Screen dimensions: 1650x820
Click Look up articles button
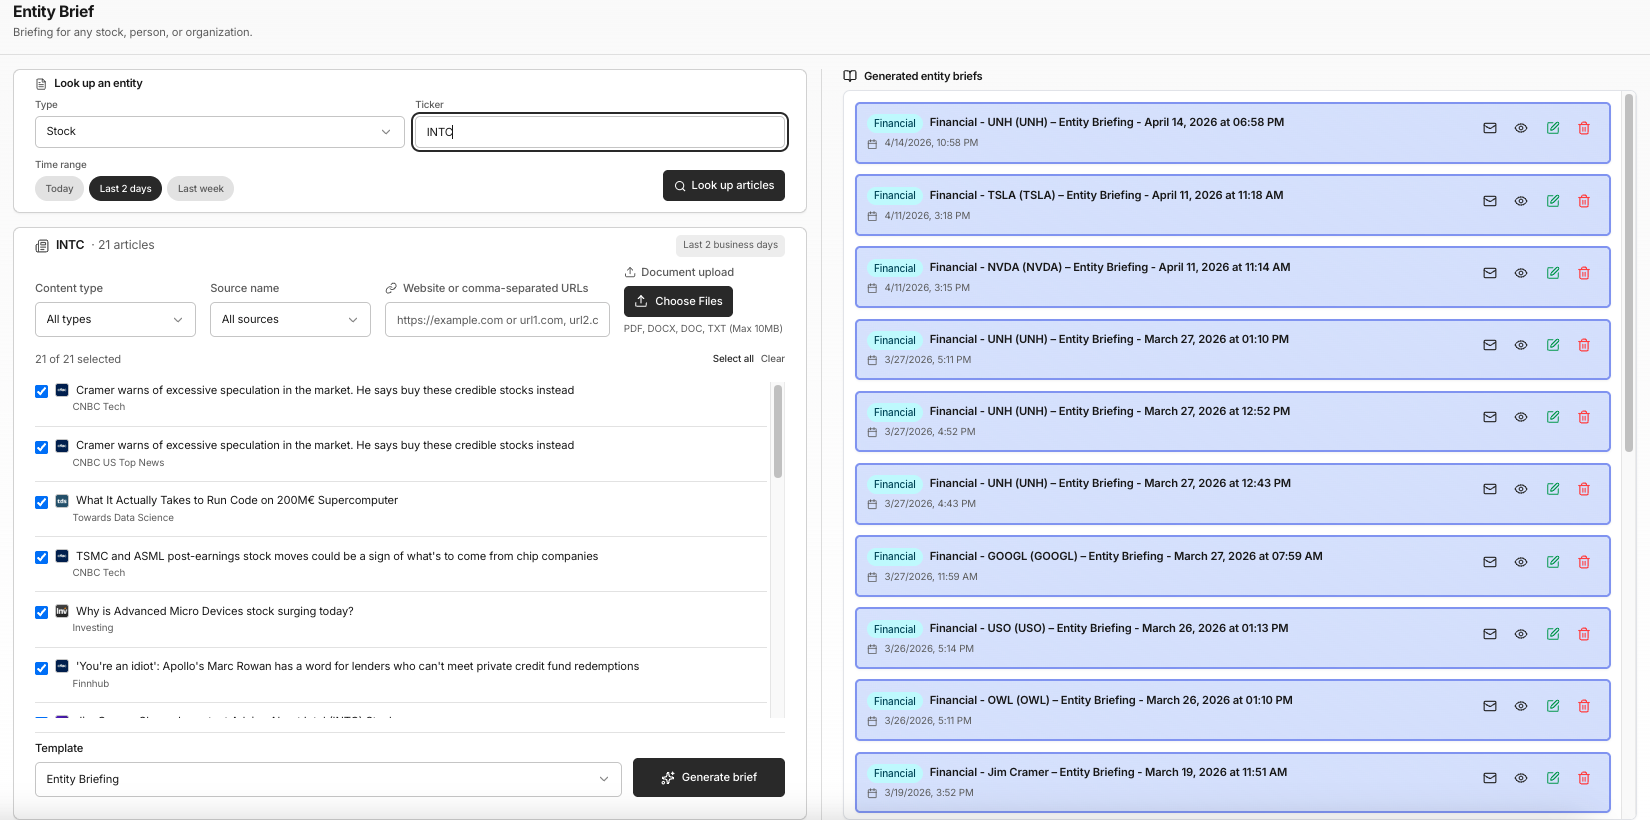click(724, 185)
